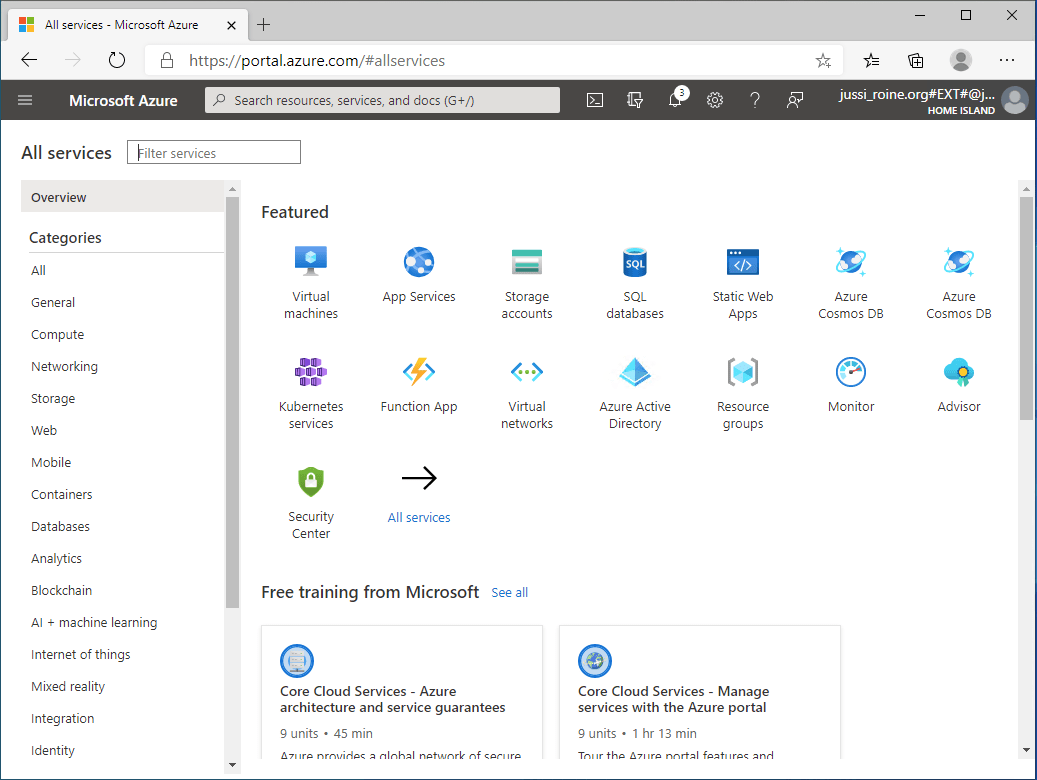Focus the Filter services input box
Screen dimensions: 1037x780
coord(214,152)
